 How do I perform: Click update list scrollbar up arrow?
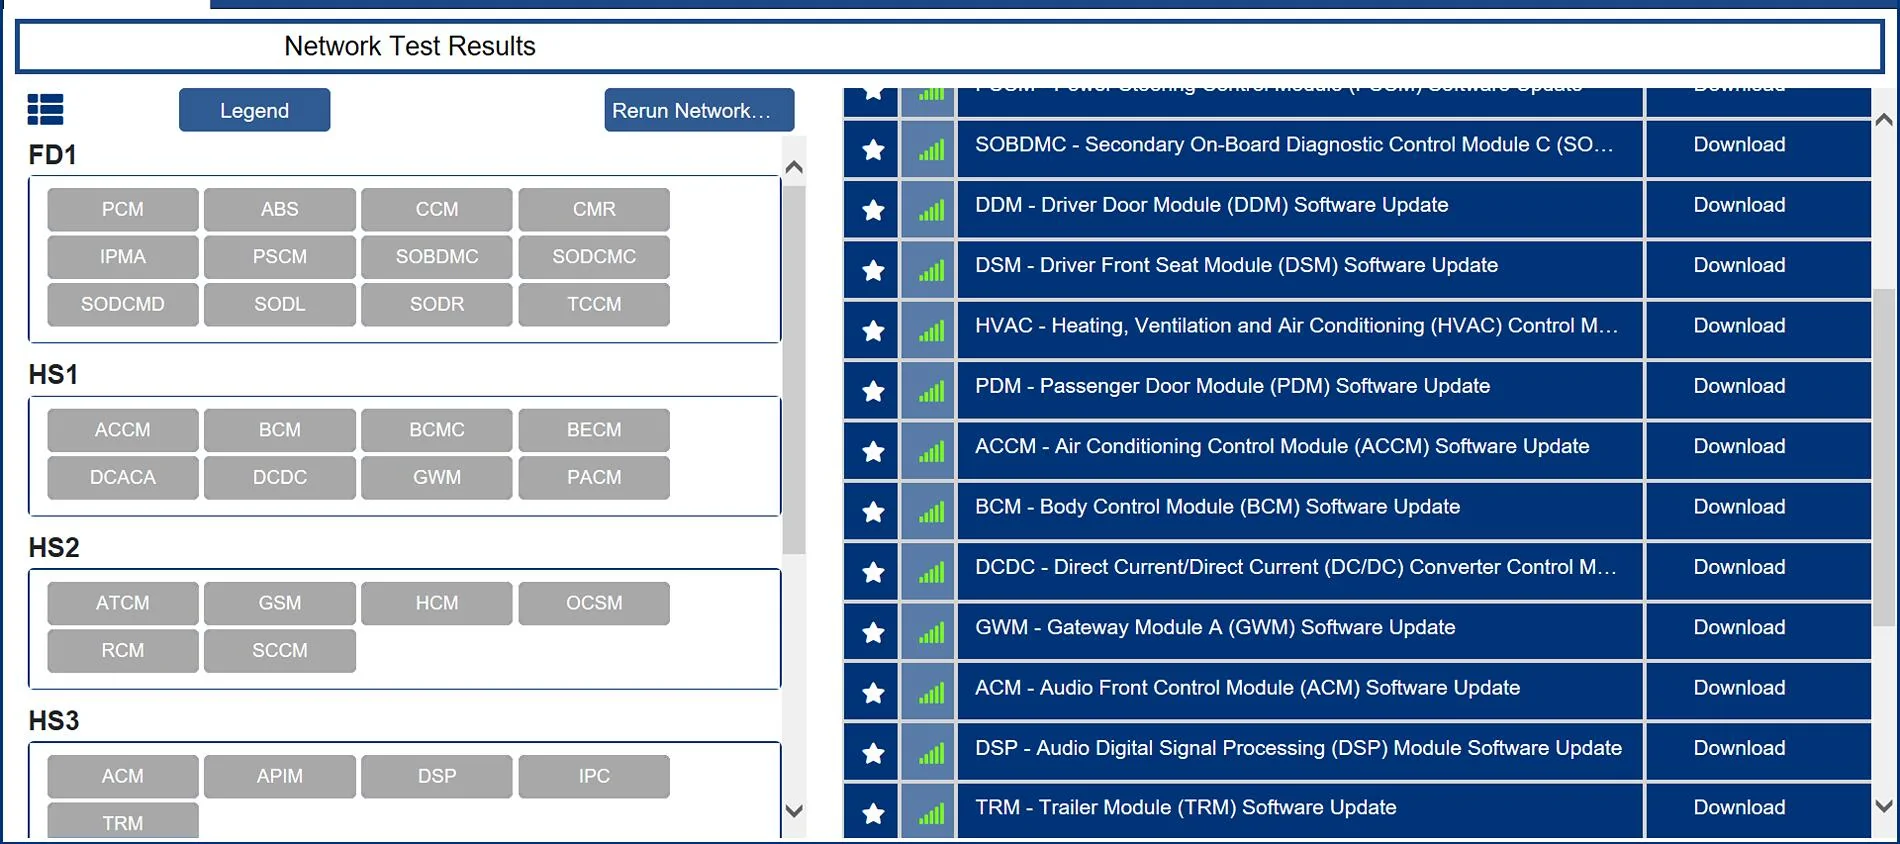[1884, 120]
